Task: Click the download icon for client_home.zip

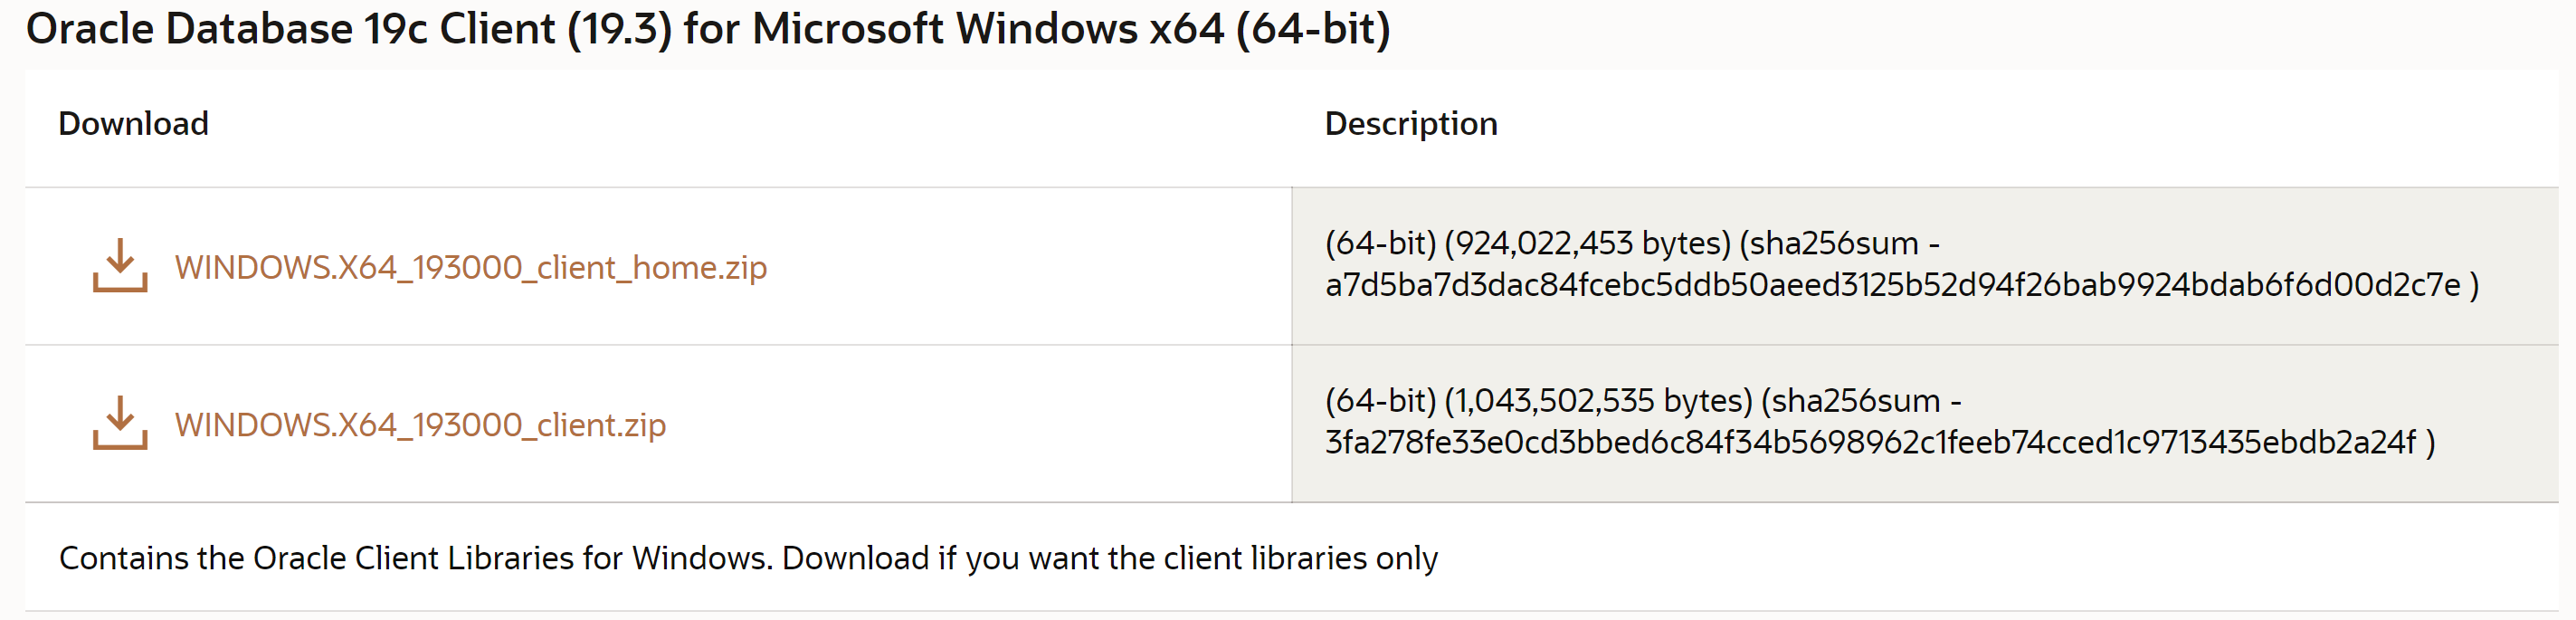Action: pyautogui.click(x=120, y=265)
